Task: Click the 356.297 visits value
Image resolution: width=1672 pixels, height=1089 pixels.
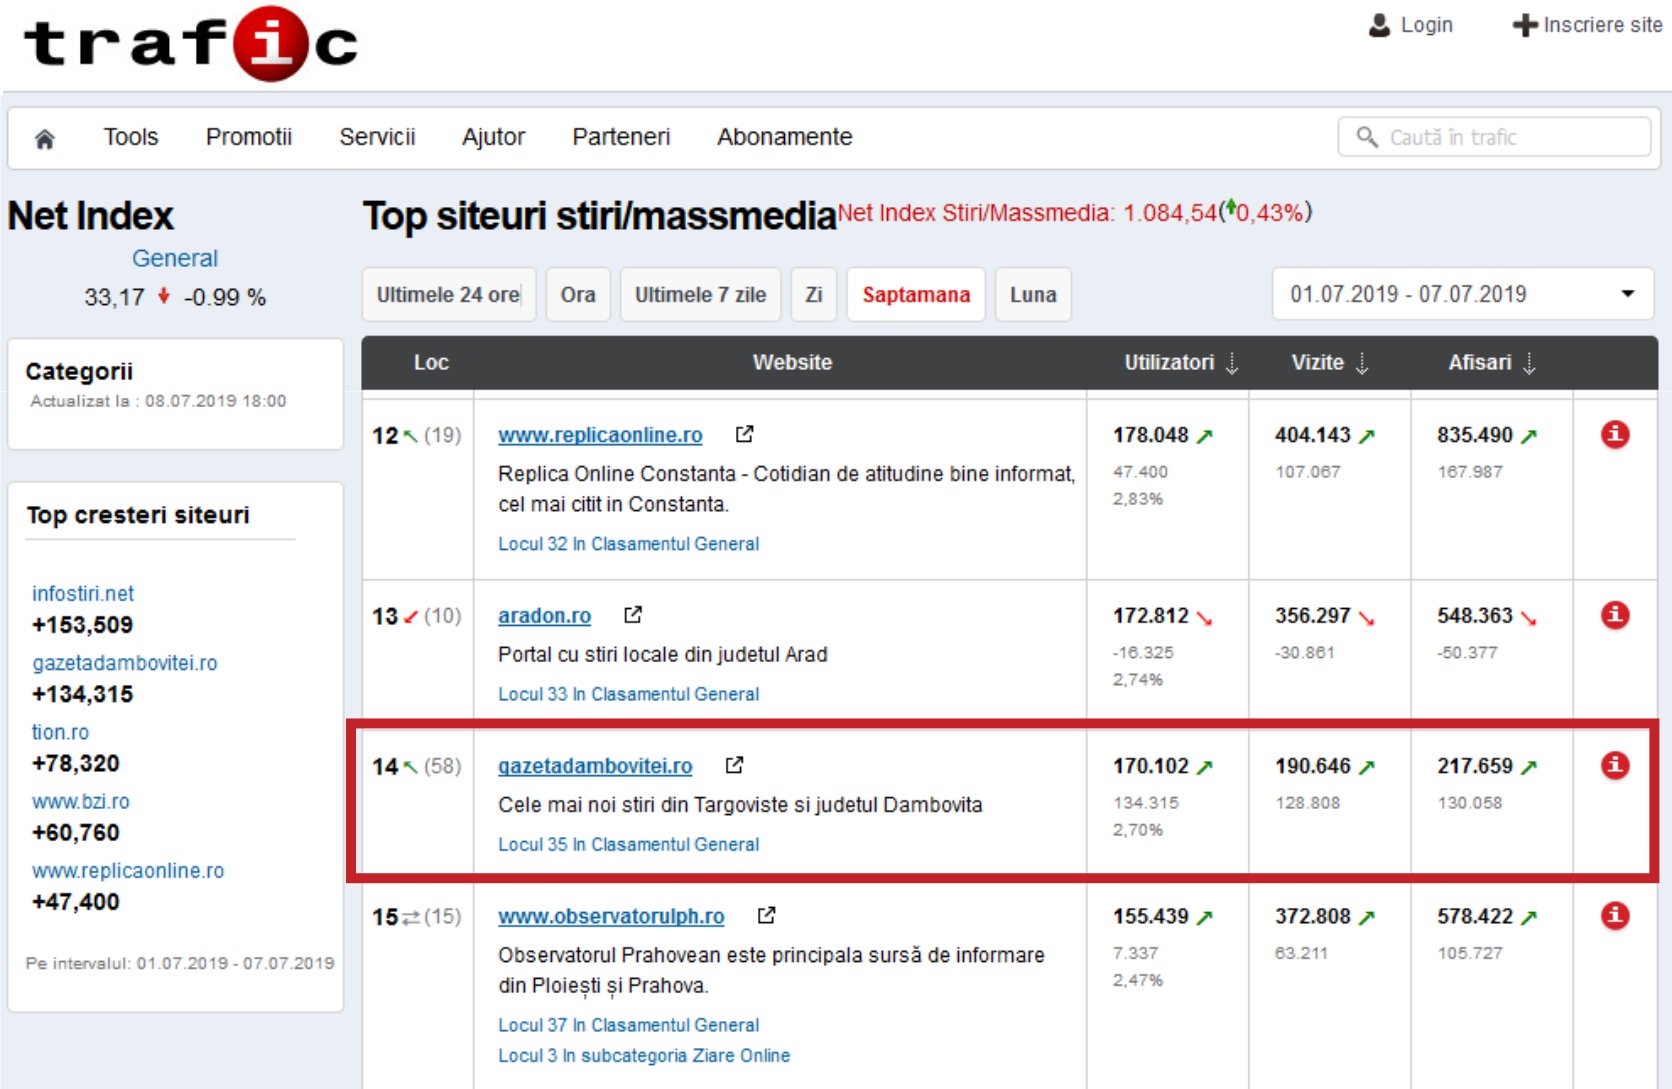Action: pos(1313,616)
